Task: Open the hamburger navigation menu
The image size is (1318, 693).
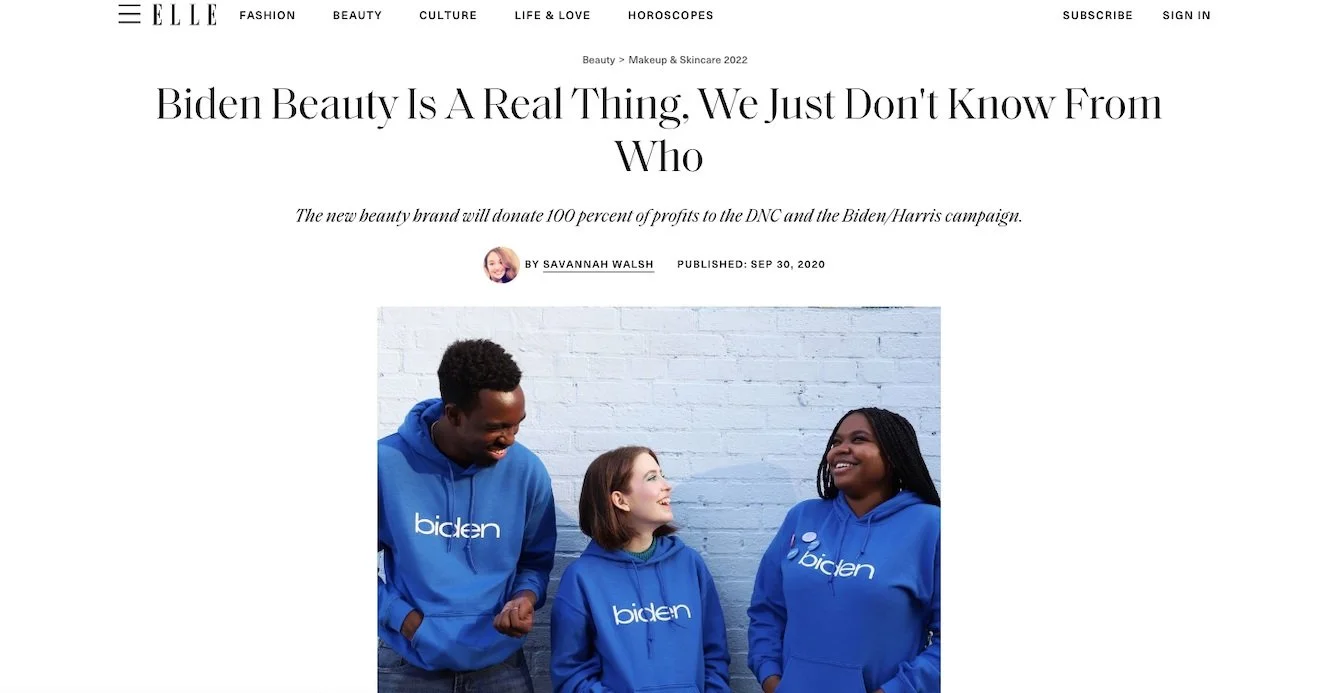Action: click(x=129, y=14)
